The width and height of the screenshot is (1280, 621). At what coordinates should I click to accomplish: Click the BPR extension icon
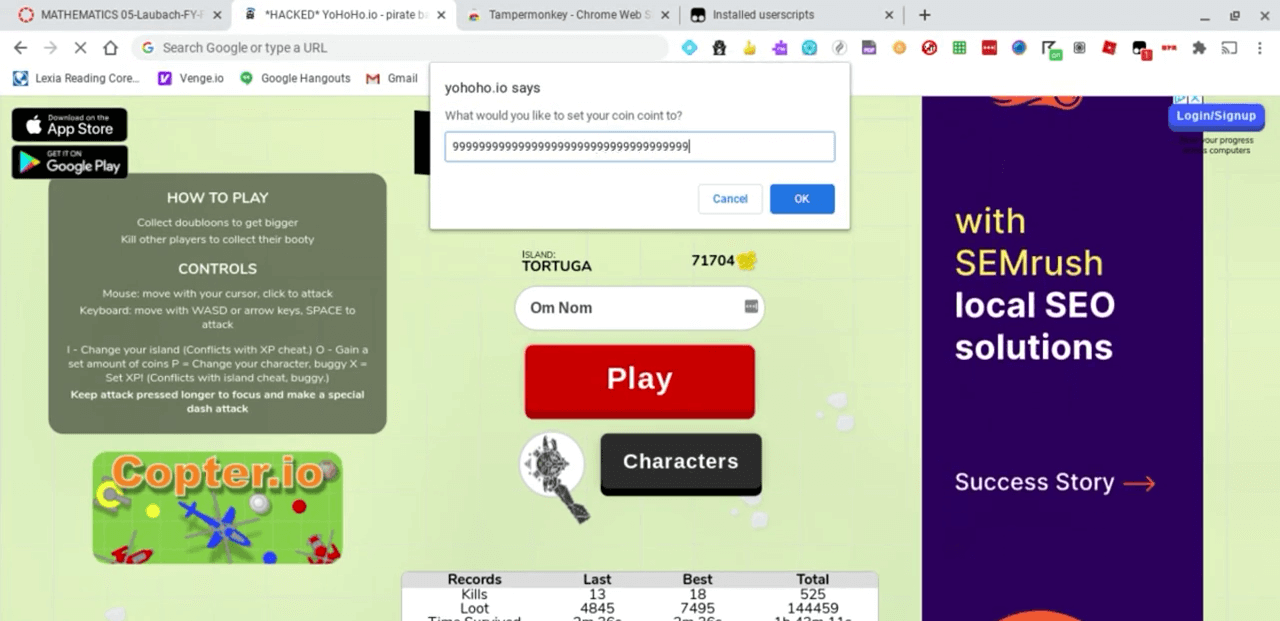coord(1169,47)
